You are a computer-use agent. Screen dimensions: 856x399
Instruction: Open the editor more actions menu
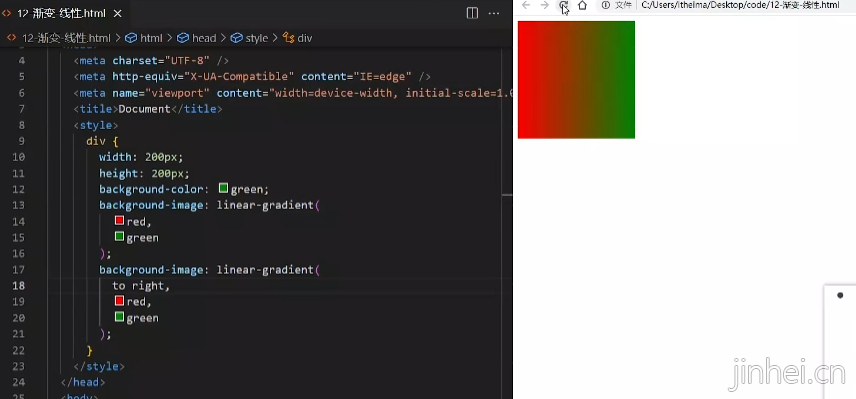coord(494,14)
